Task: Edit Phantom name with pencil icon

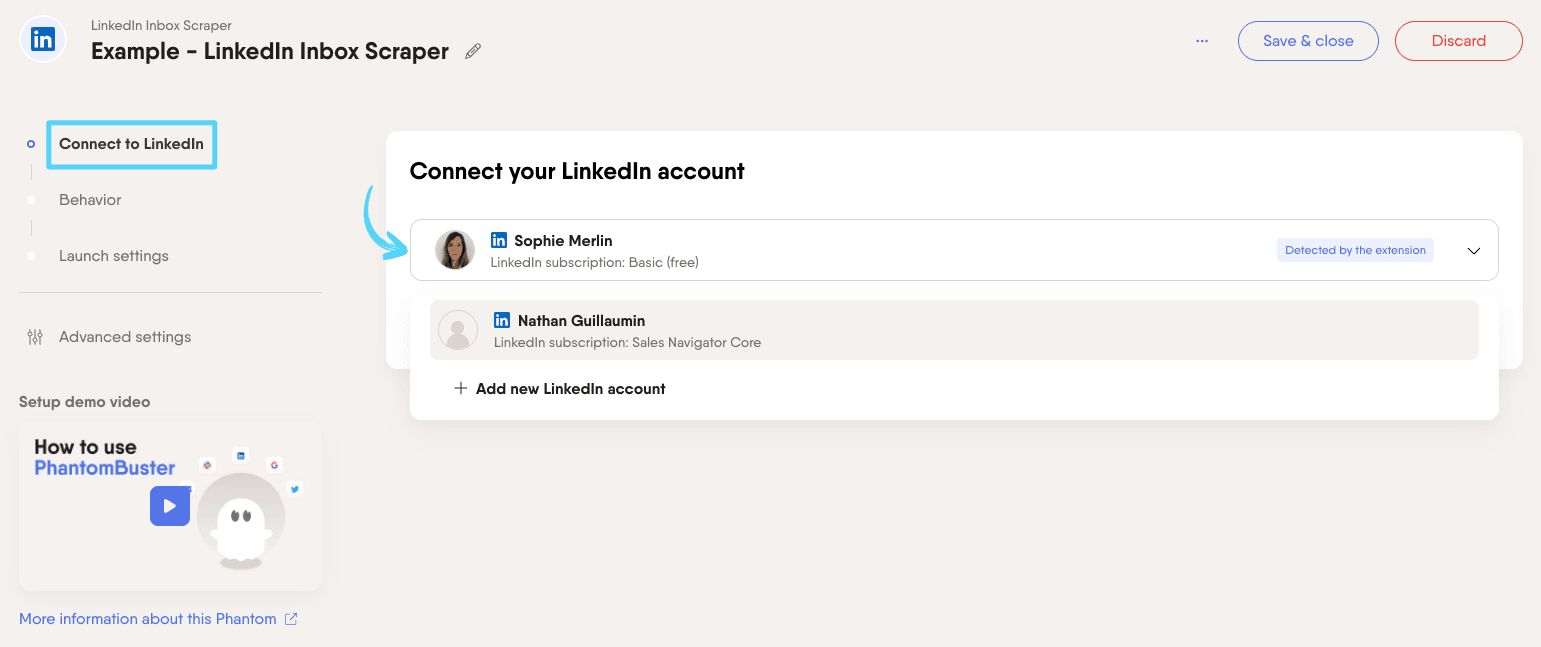Action: [473, 51]
